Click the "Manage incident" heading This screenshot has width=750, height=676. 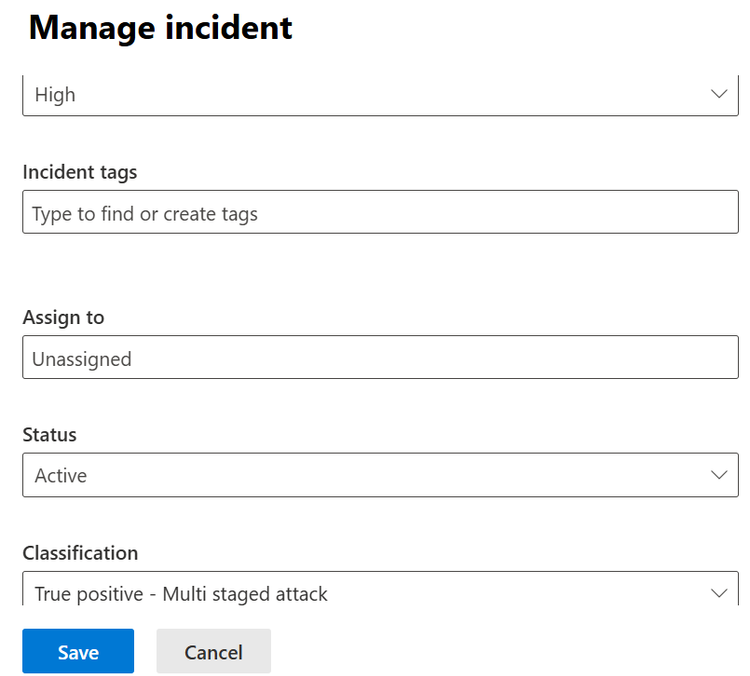click(x=160, y=28)
